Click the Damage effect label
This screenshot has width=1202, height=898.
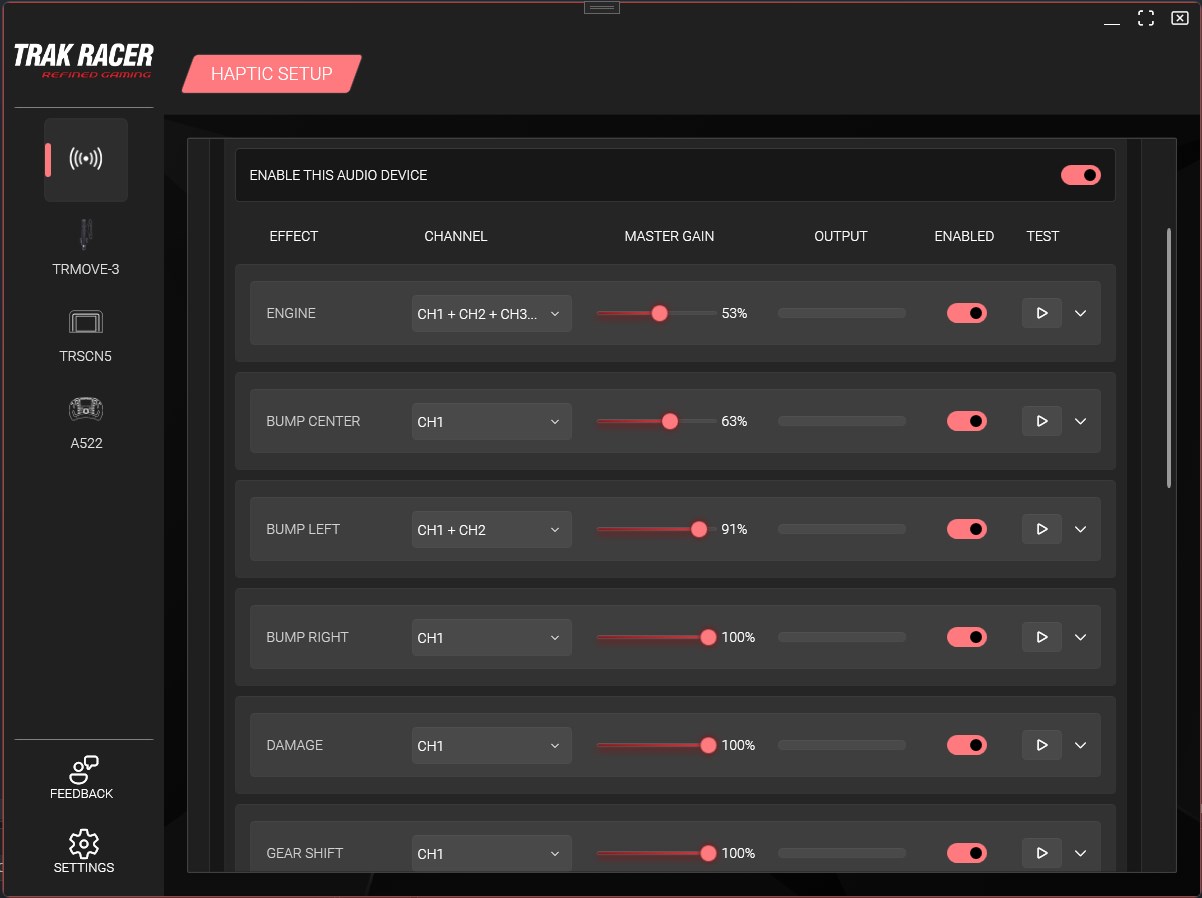tap(295, 745)
